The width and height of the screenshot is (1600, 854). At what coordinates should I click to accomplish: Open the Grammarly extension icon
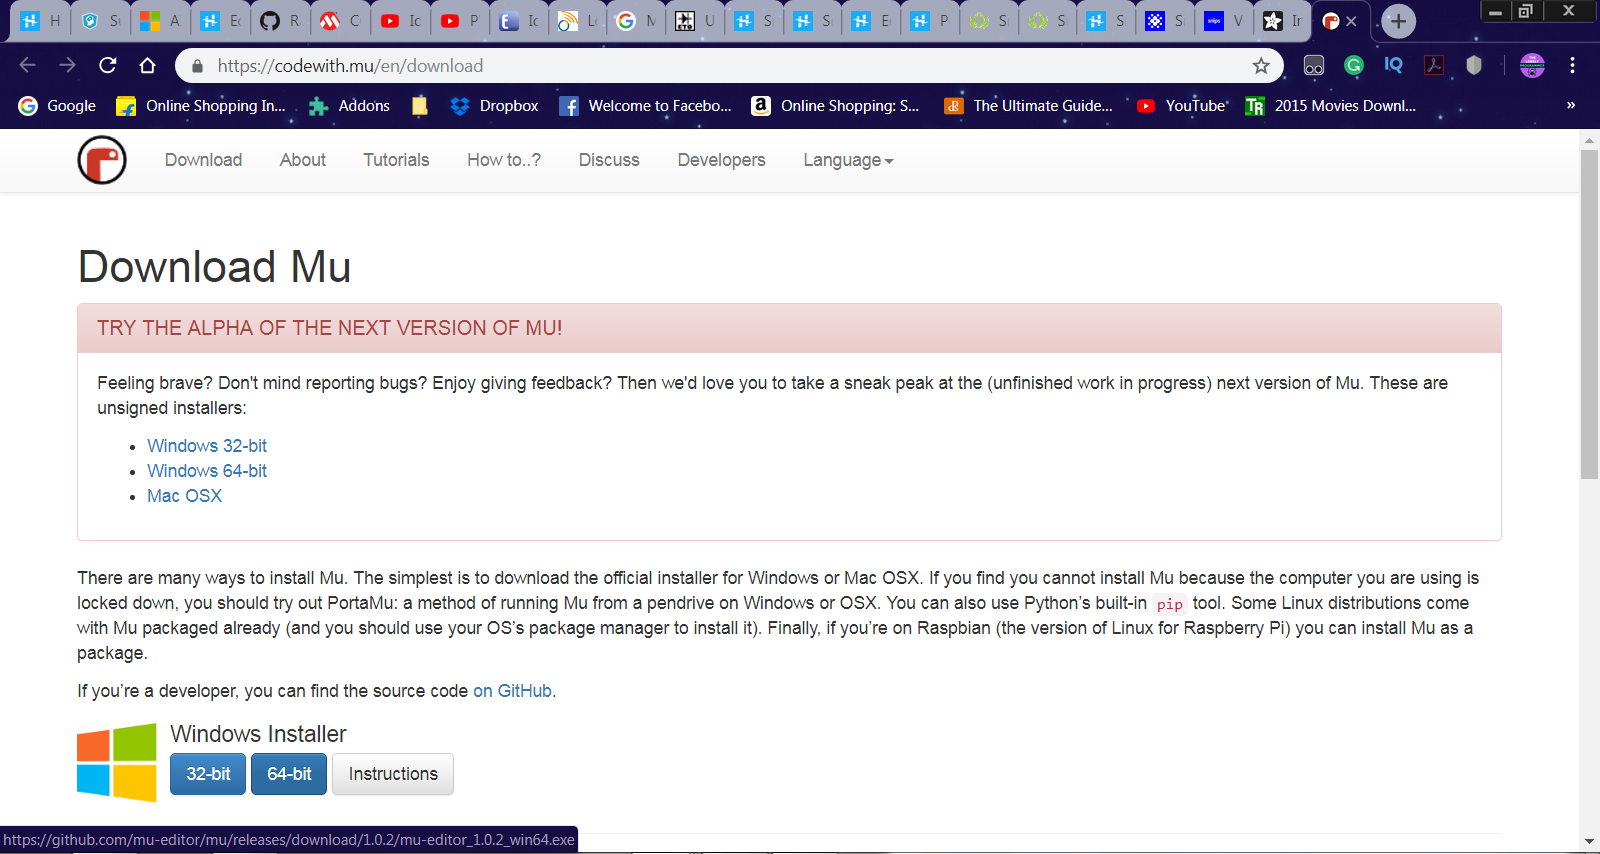point(1354,65)
